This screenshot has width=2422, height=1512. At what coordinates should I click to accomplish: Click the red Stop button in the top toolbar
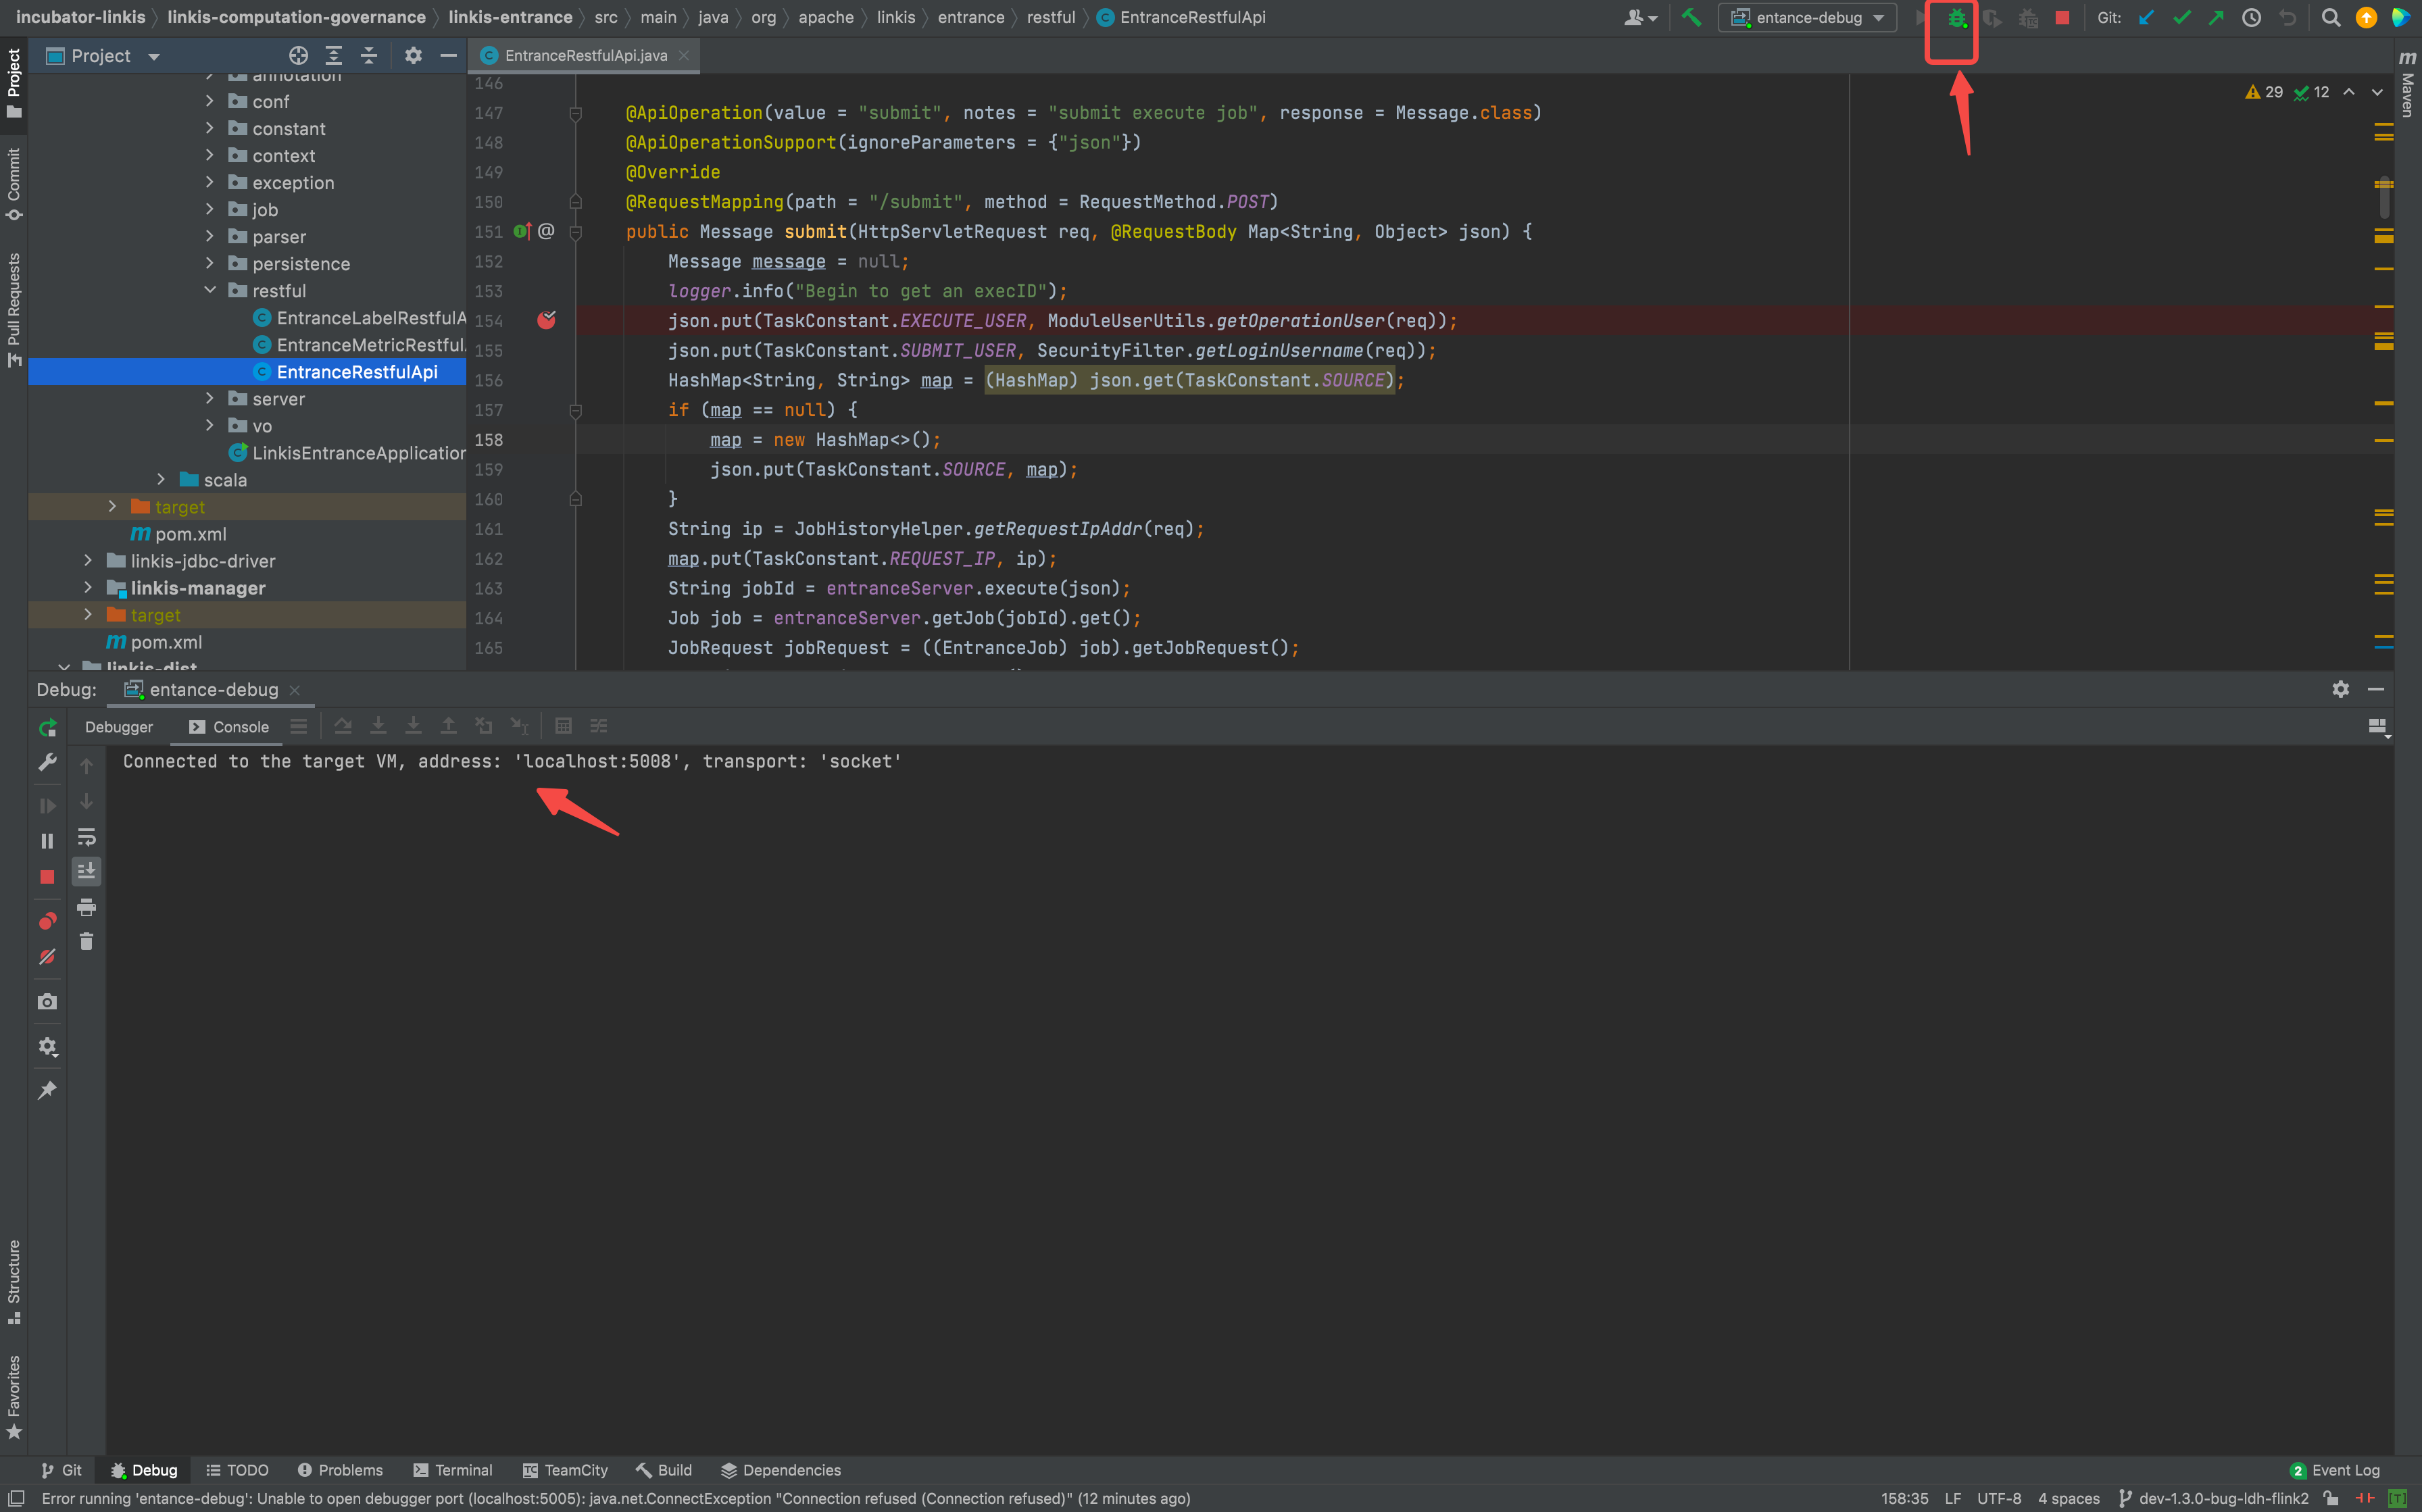(x=2062, y=18)
